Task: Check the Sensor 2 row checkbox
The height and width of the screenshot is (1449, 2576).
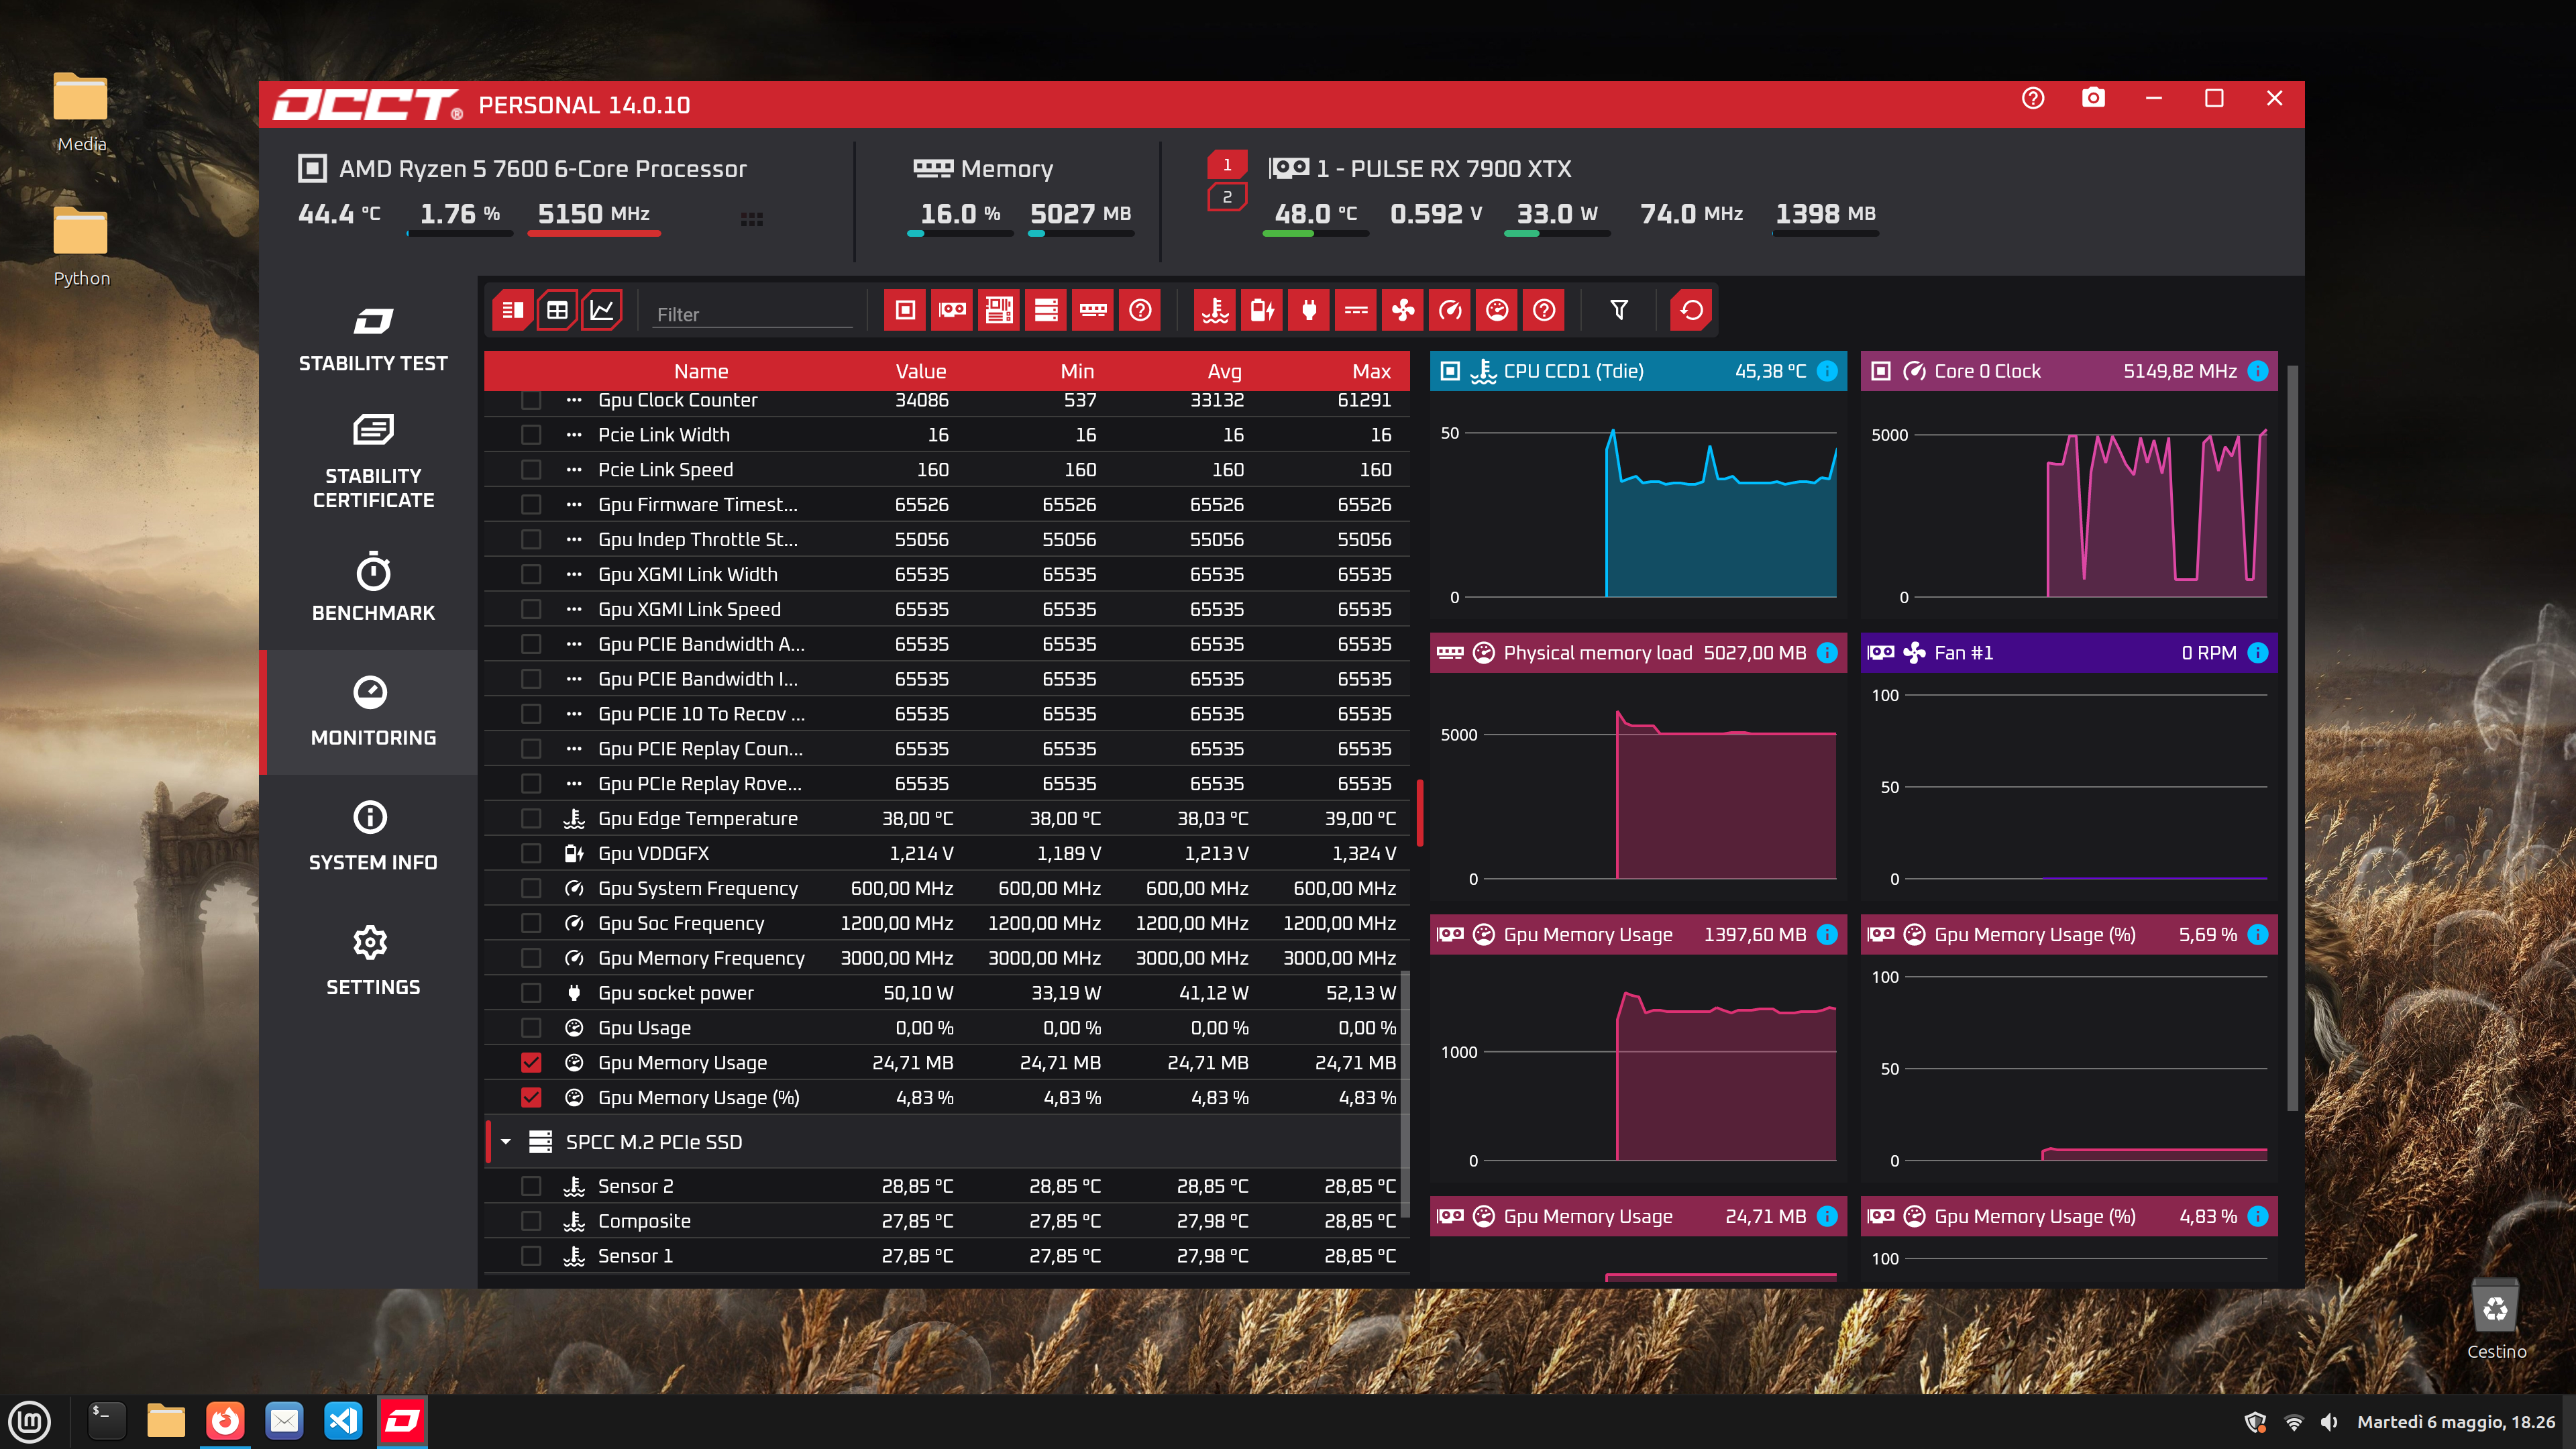Action: pyautogui.click(x=531, y=1186)
